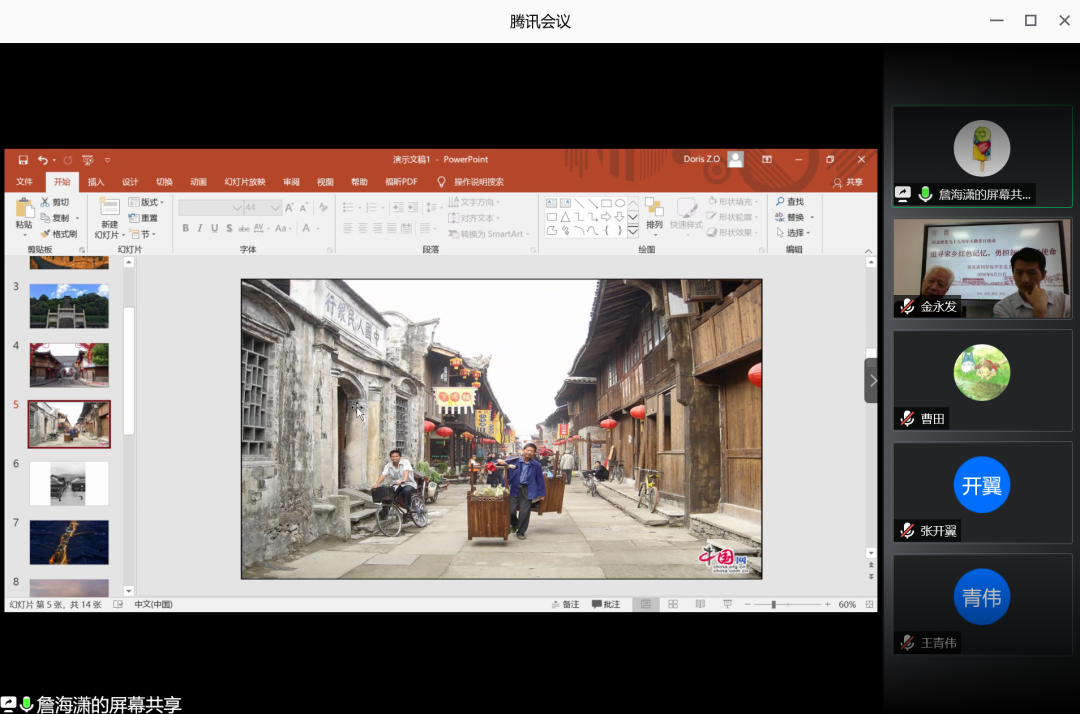Toggle the Notes (备注) pane

click(565, 605)
